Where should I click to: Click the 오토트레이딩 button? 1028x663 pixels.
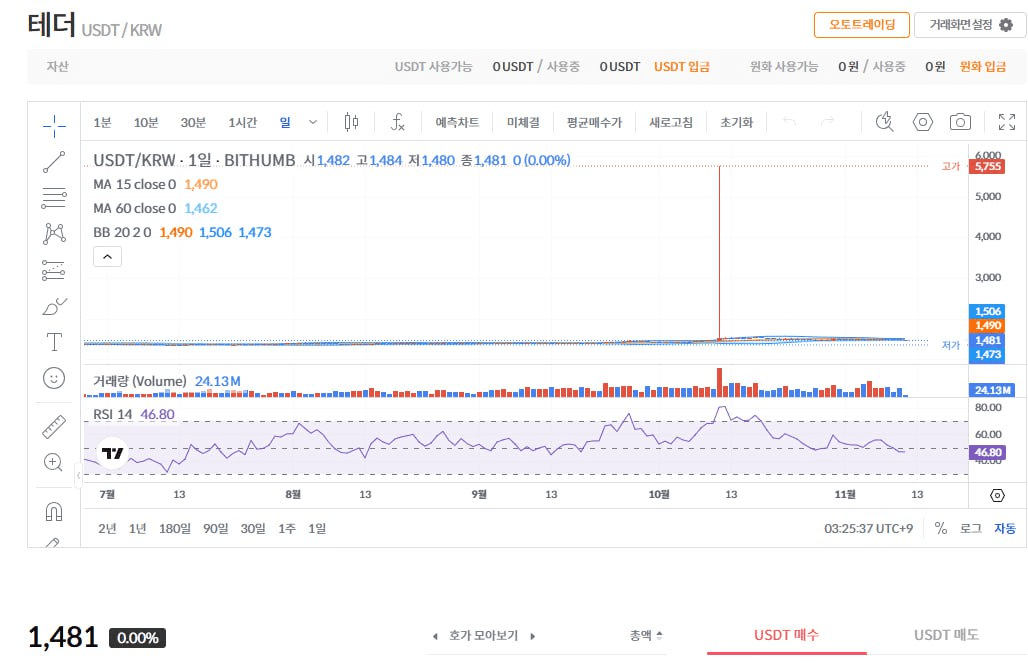pyautogui.click(x=861, y=24)
